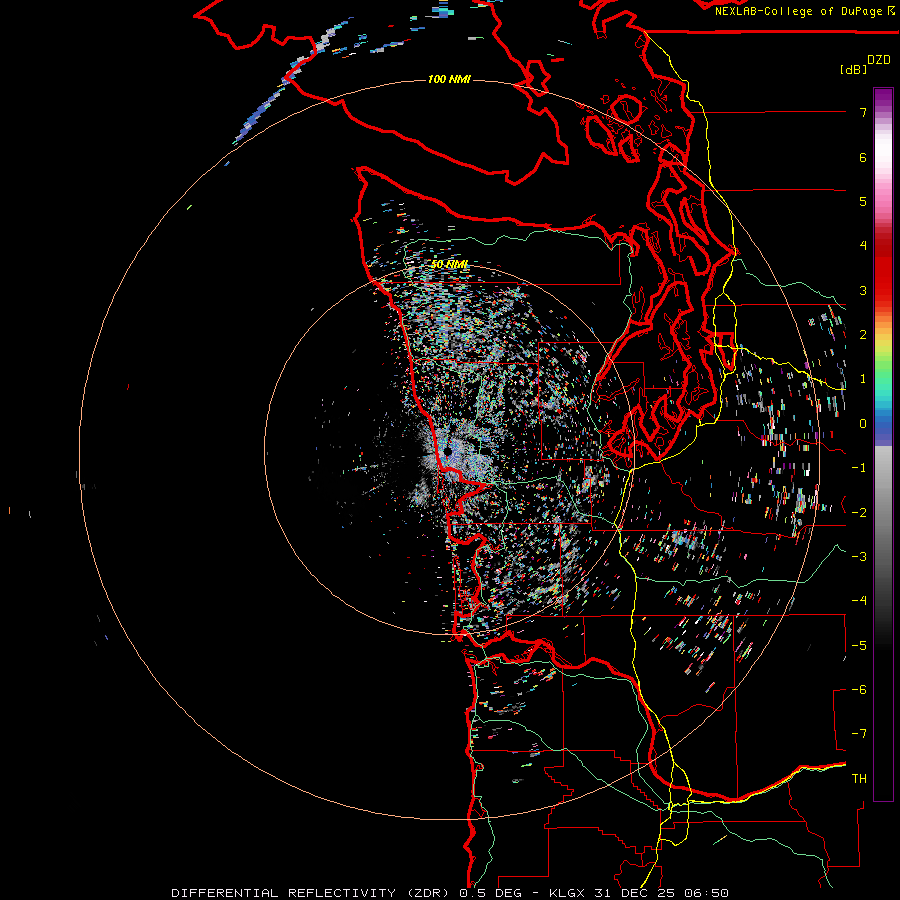Click the DIFFERENTIAL REFLECTIVITY (ZDR) caption text
The height and width of the screenshot is (900, 900).
(312, 893)
